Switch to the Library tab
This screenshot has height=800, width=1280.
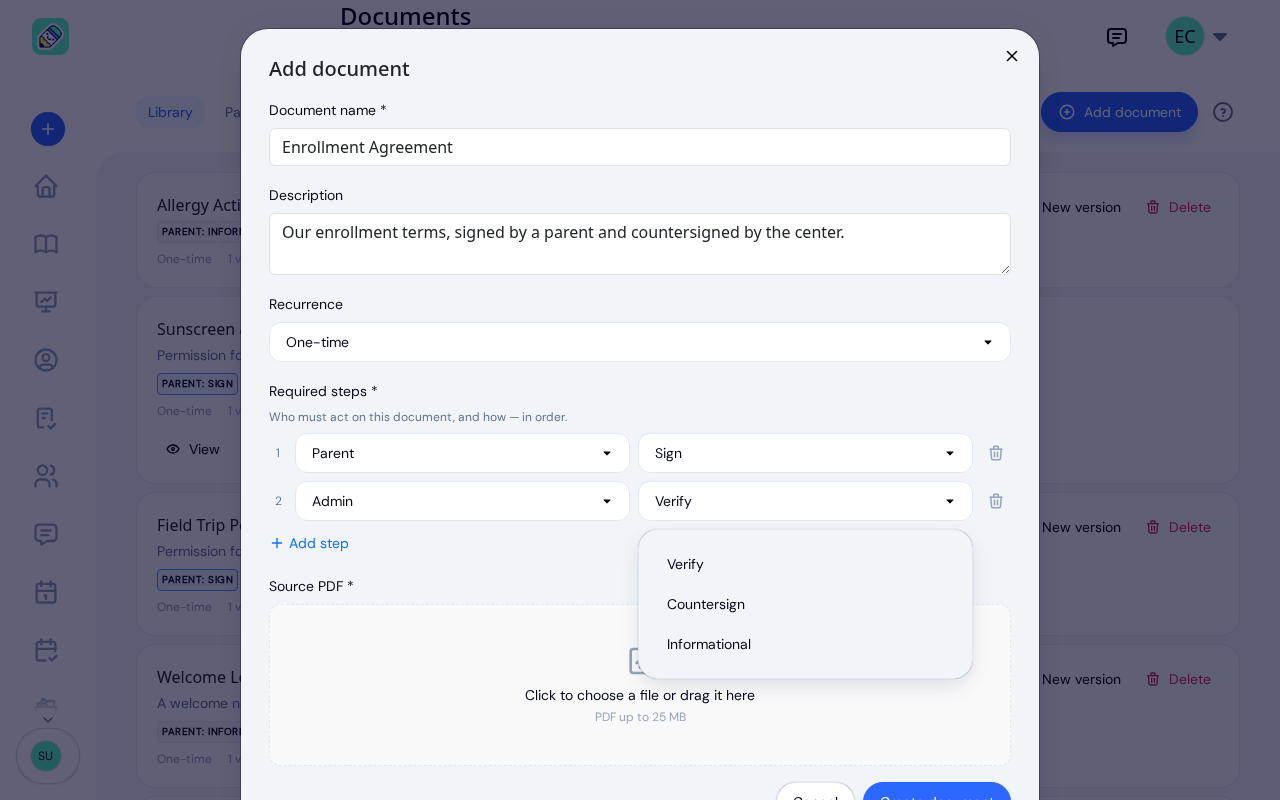[x=170, y=112]
